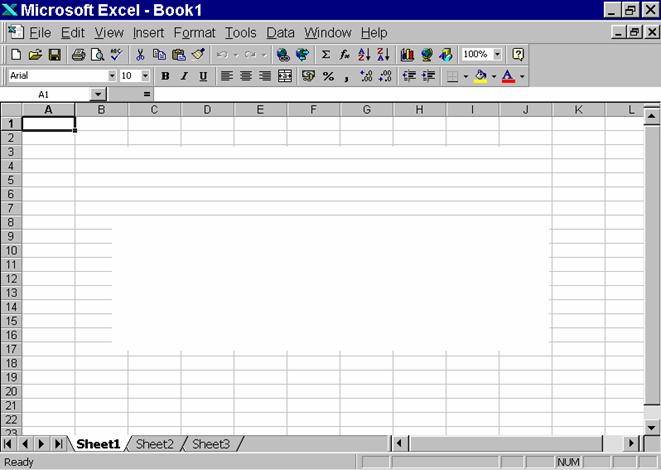Click the vertical scrollbar down arrow
Image resolution: width=661 pixels, height=470 pixels.
click(x=651, y=427)
